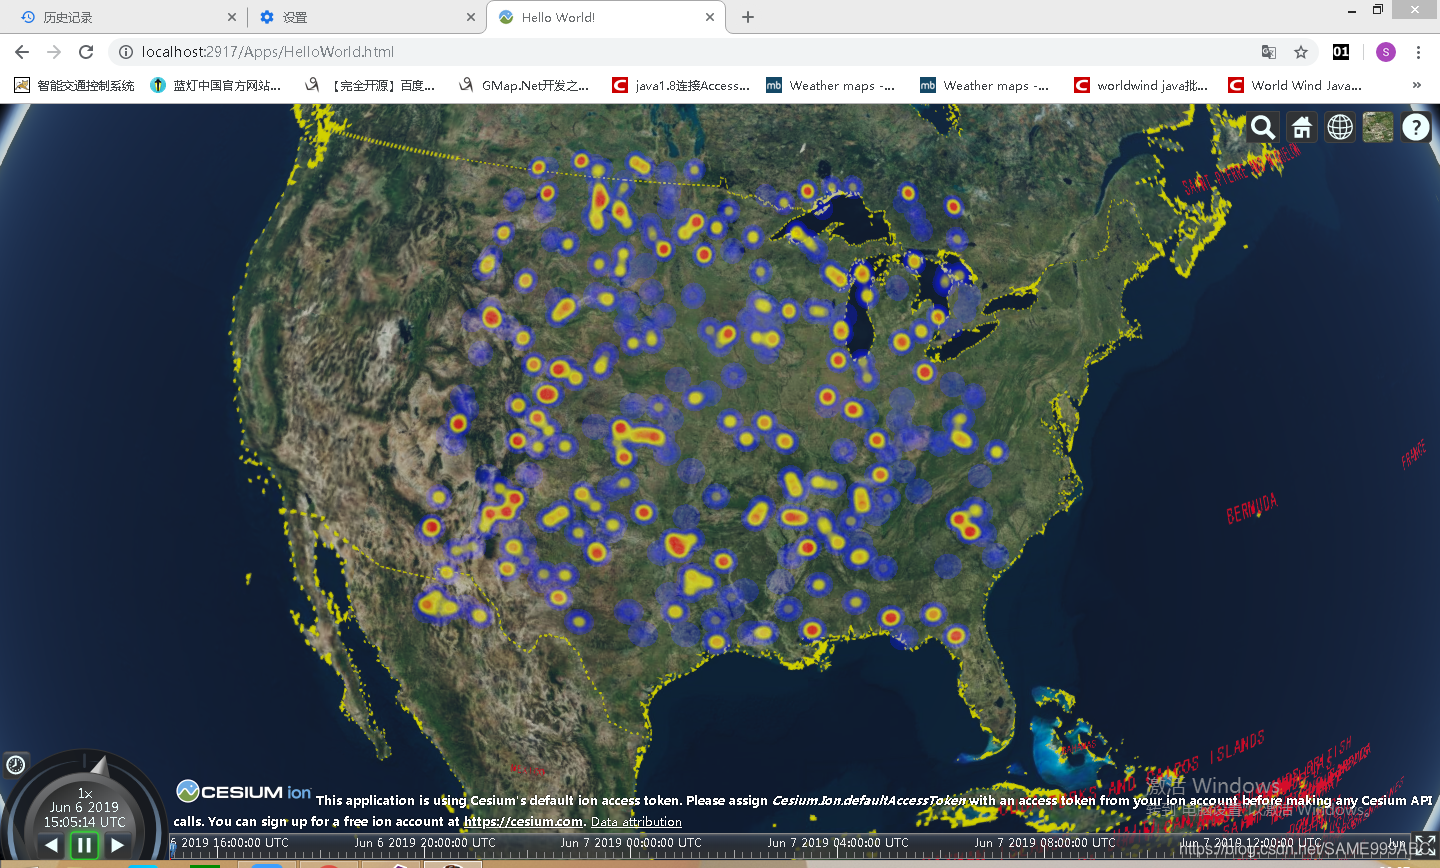Open the base imagery layer picker
The image size is (1440, 868).
[x=1377, y=127]
